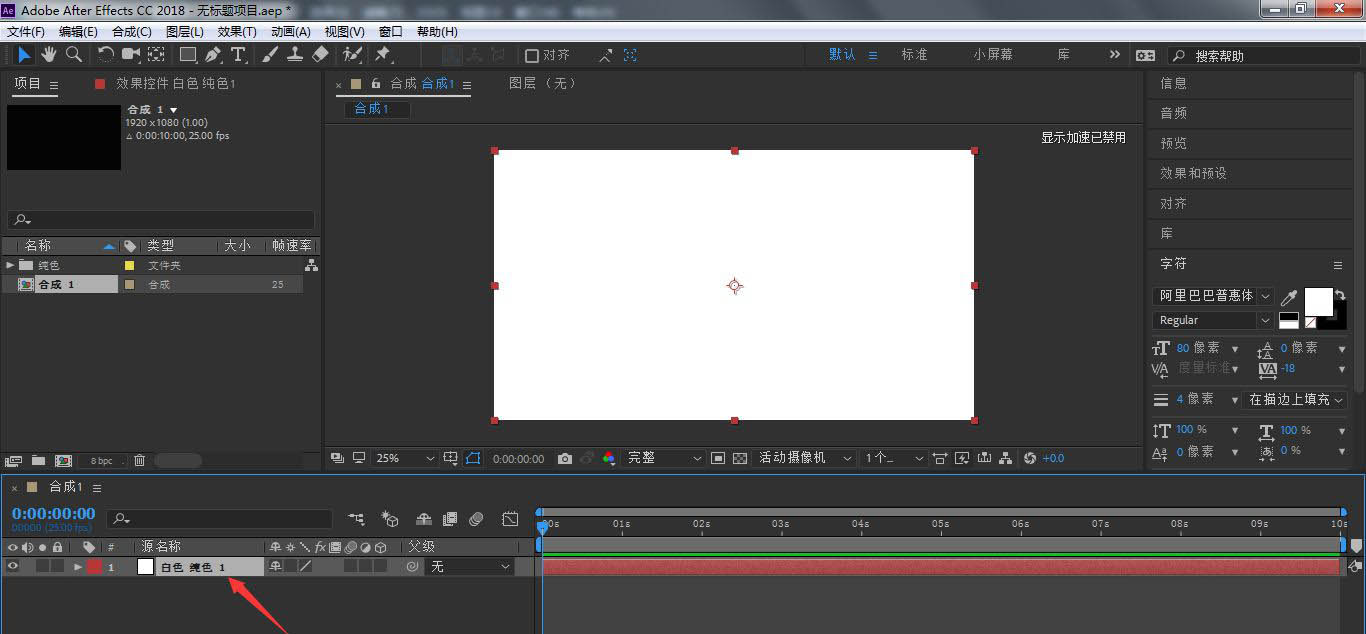Click the 8 bpc color depth button
The image size is (1366, 634).
pyautogui.click(x=102, y=461)
